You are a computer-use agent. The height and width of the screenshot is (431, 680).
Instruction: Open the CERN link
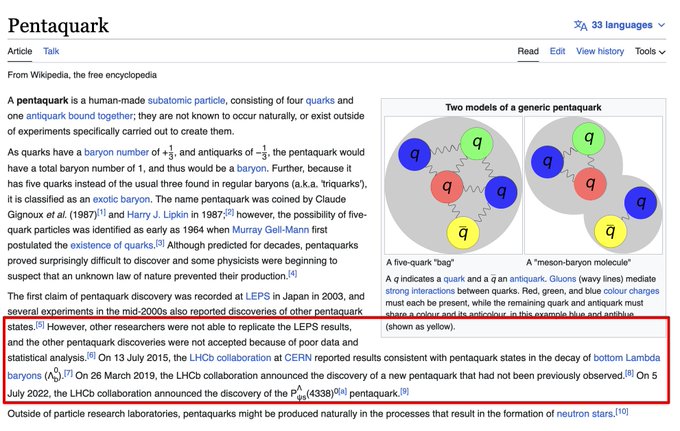tap(298, 358)
